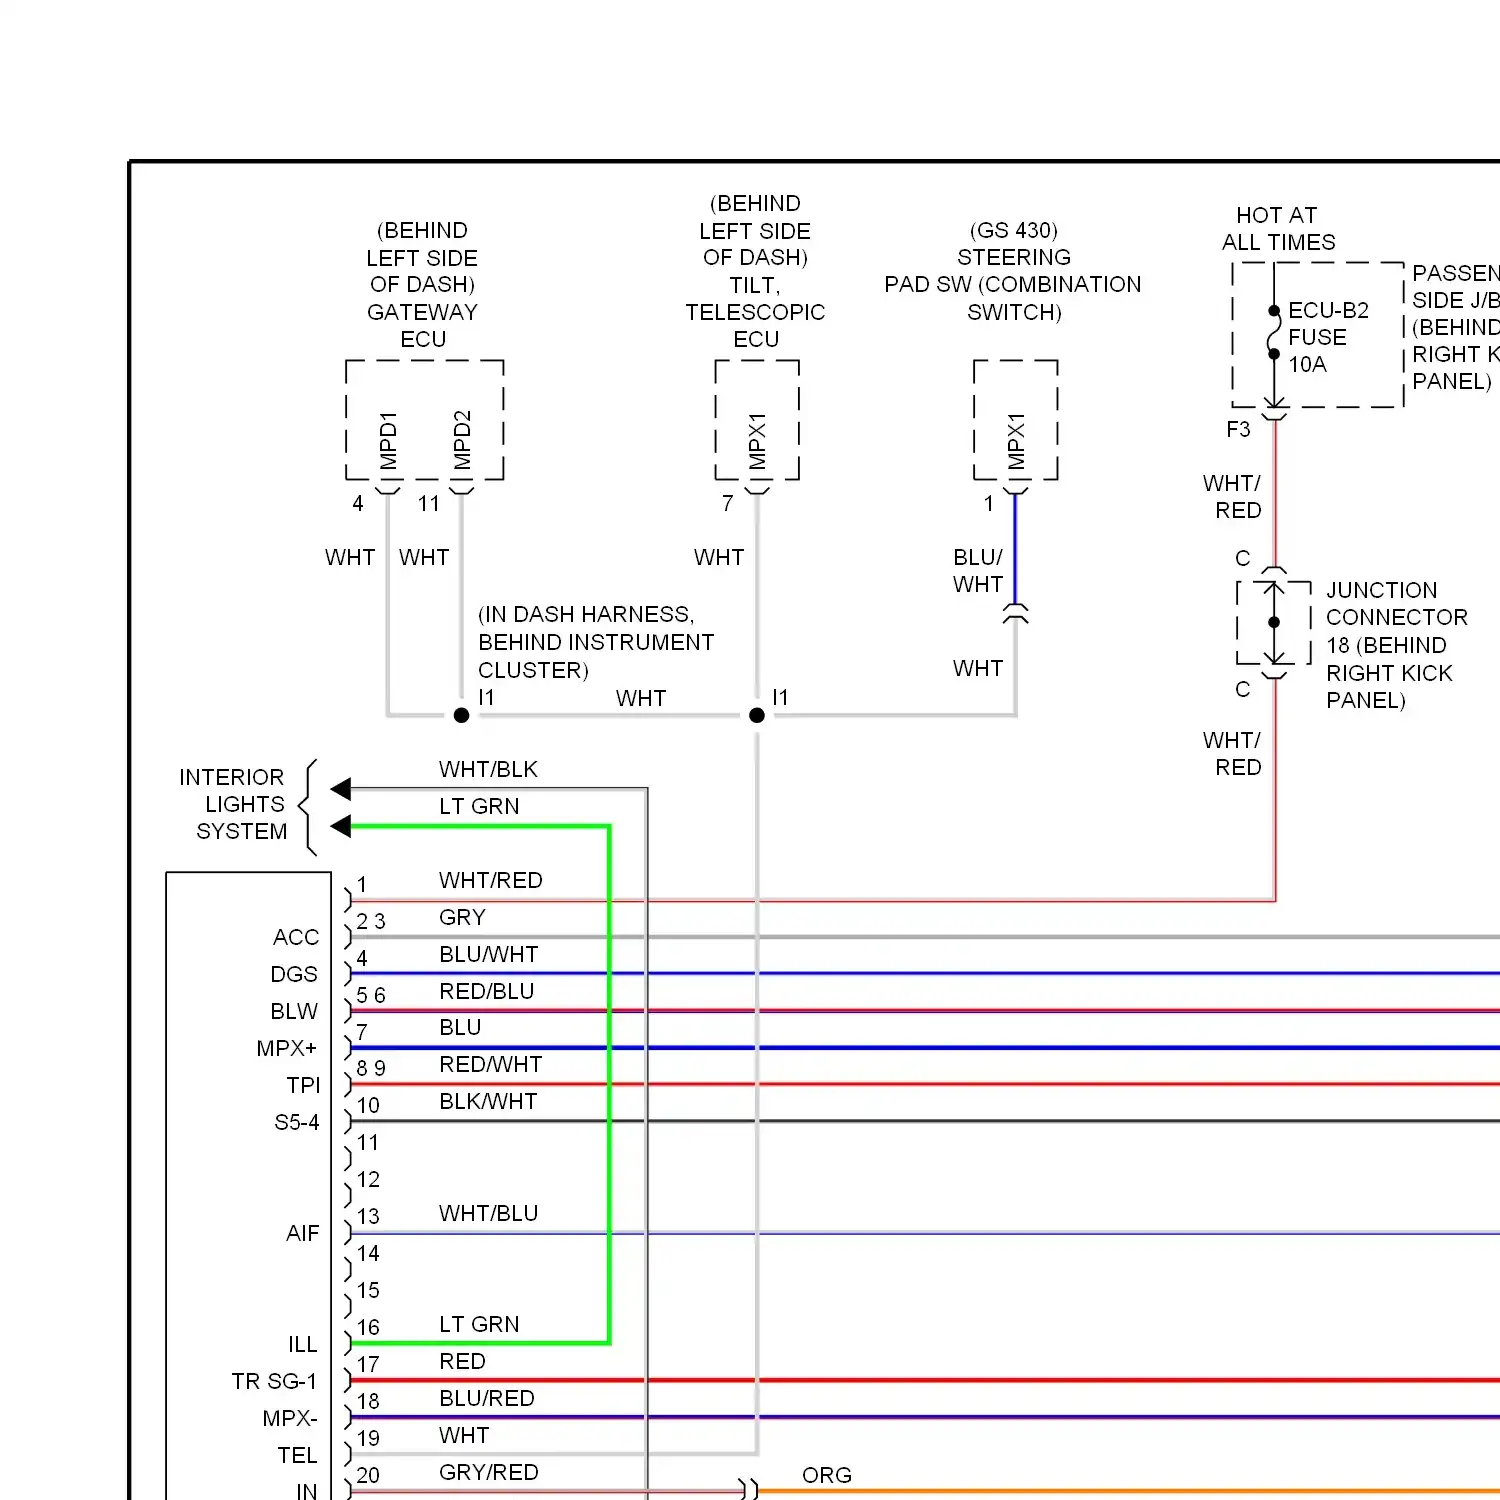This screenshot has height=1500, width=1500.
Task: Select the "WHT/BLK" wire label
Action: click(488, 769)
